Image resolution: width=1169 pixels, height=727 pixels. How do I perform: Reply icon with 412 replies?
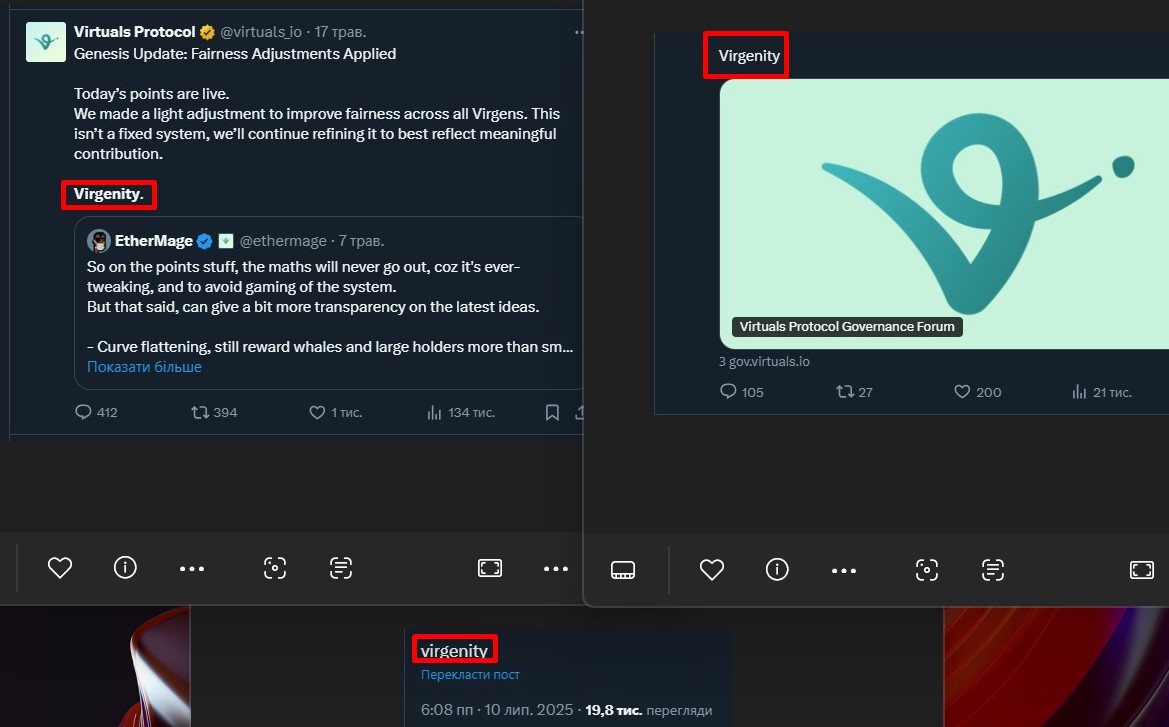(x=84, y=412)
